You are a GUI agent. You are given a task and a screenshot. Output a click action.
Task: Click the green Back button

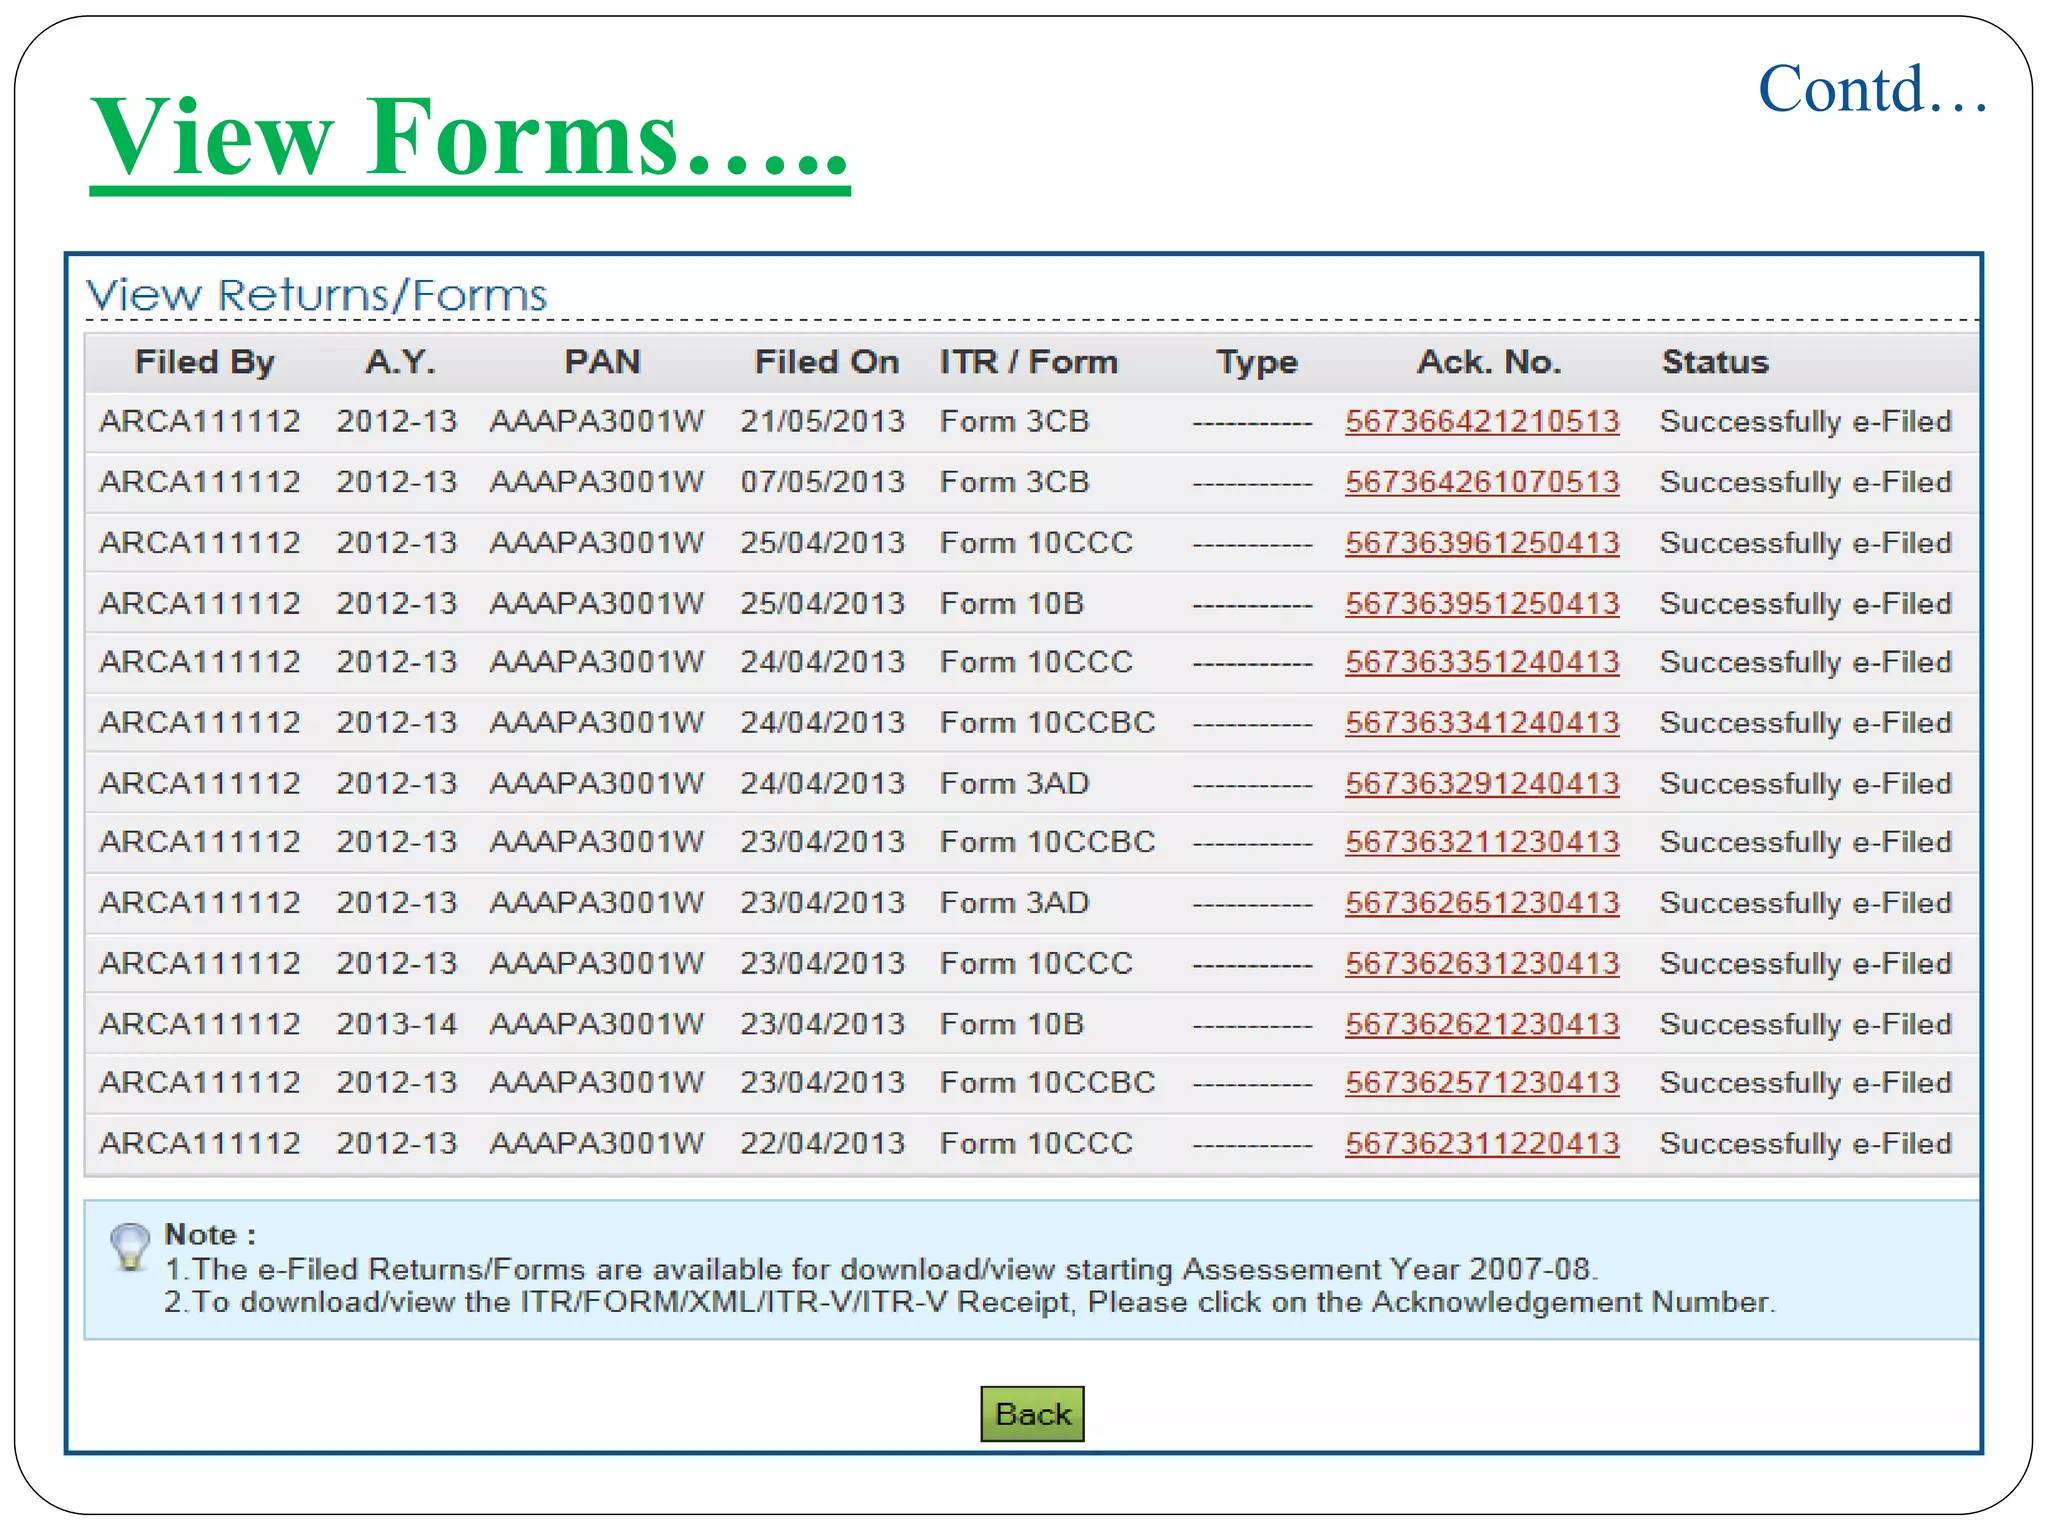click(x=1032, y=1413)
